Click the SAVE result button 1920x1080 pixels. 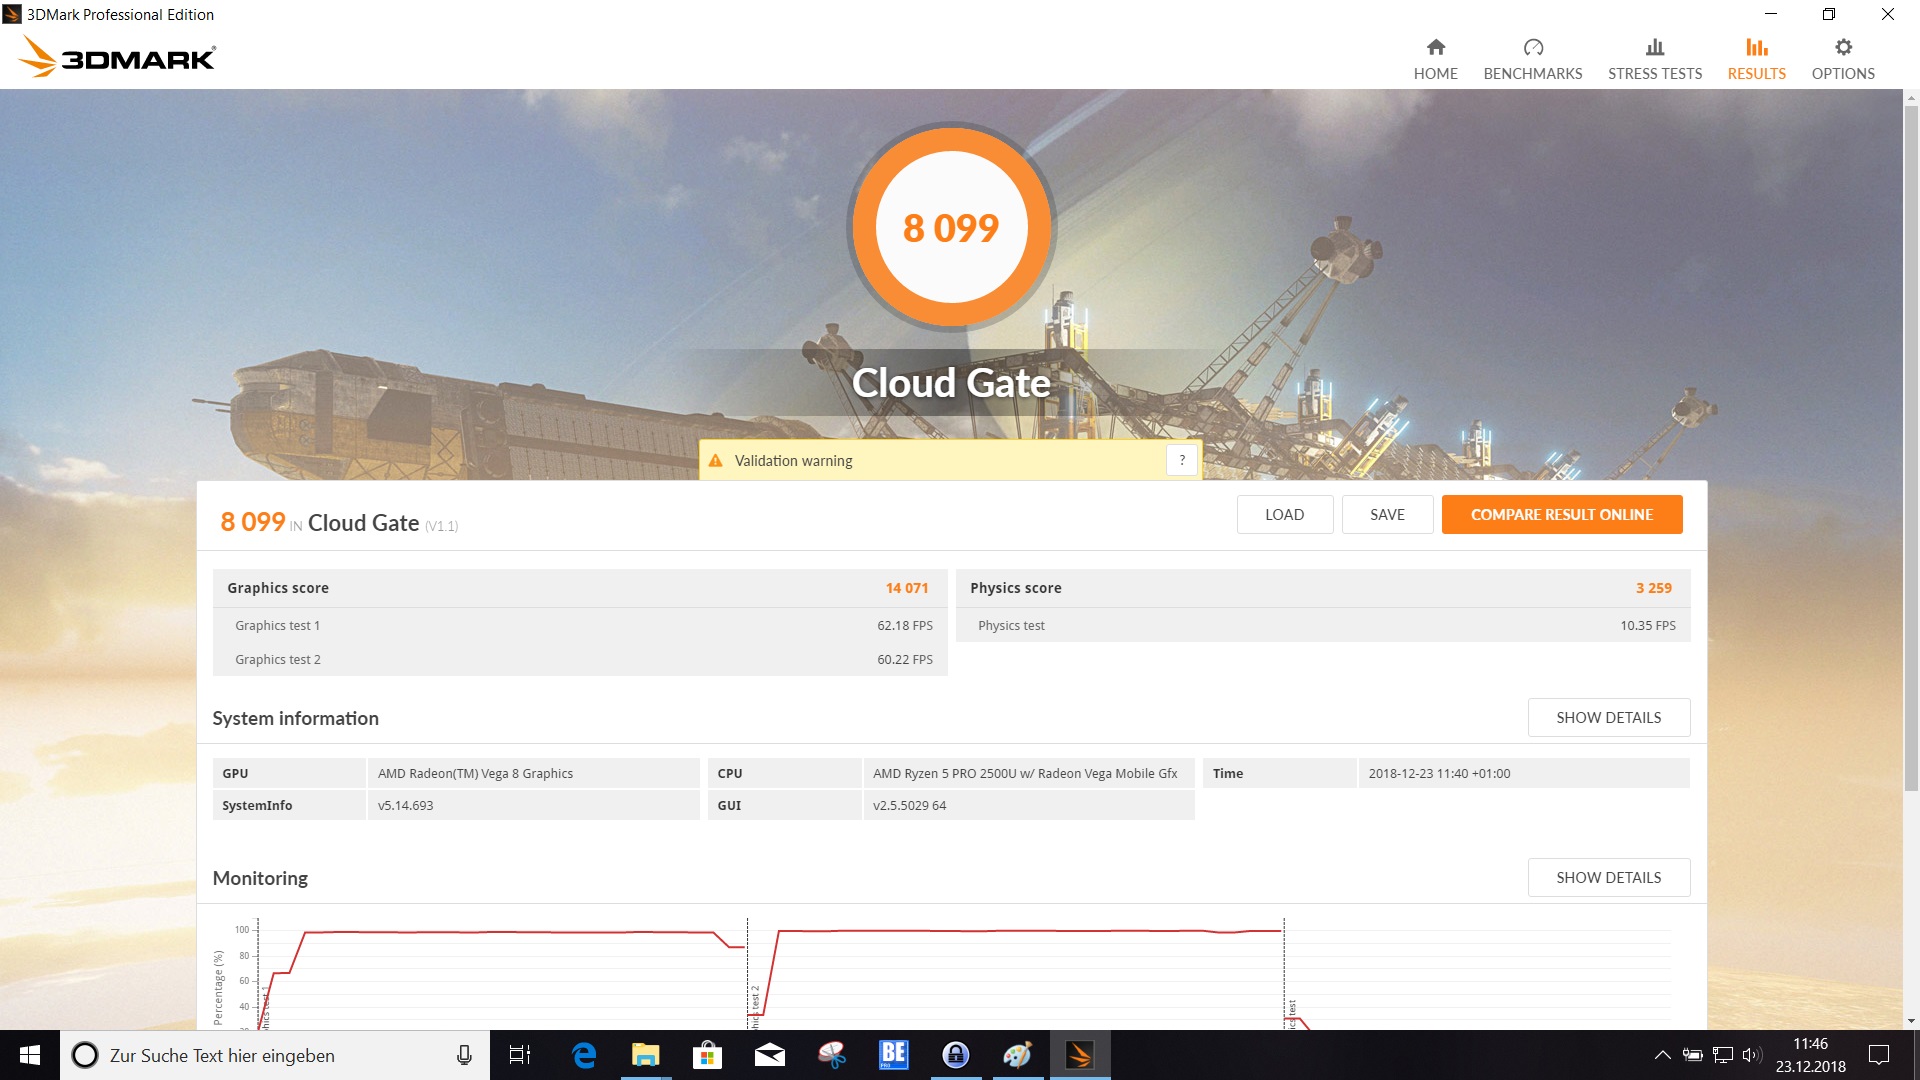click(x=1387, y=514)
